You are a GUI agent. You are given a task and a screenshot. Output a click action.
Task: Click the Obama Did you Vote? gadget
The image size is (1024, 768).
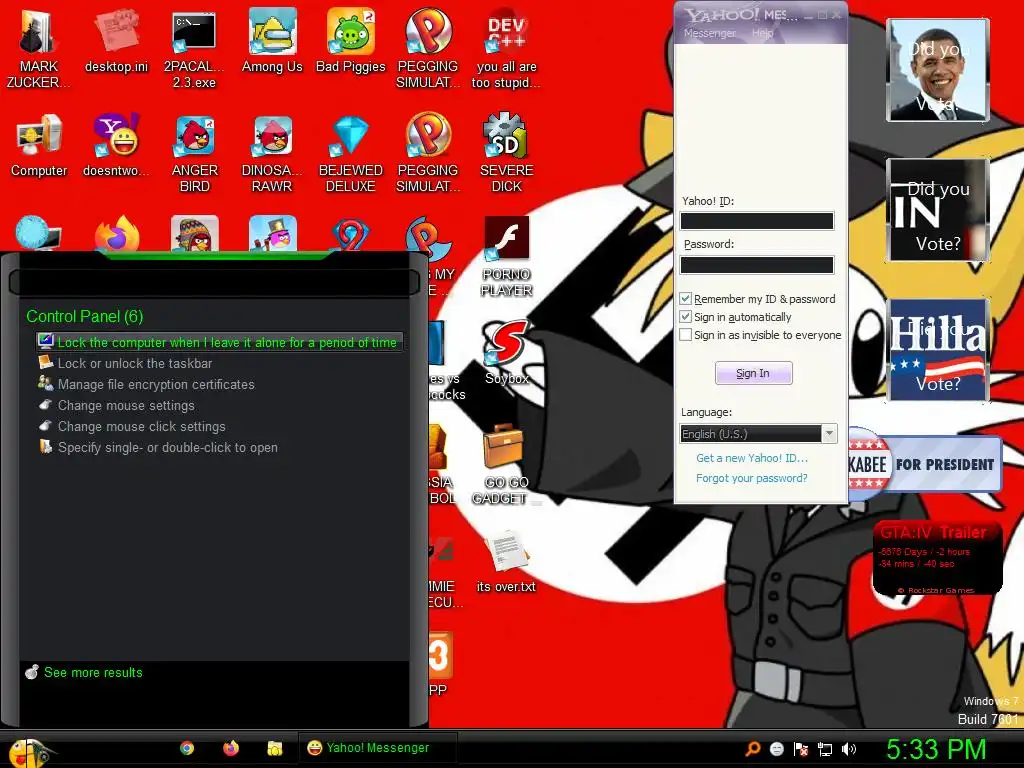pyautogui.click(x=938, y=70)
